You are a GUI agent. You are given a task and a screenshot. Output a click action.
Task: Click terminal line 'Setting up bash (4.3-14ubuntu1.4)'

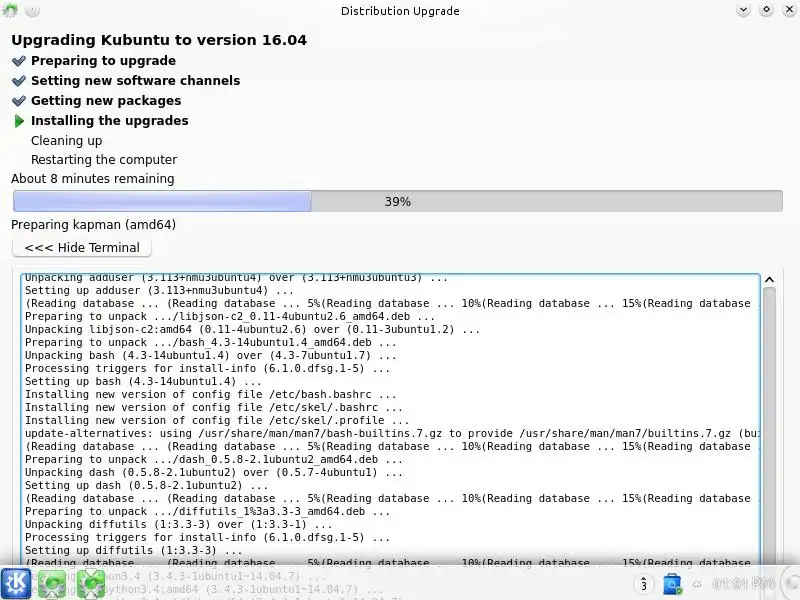point(143,381)
